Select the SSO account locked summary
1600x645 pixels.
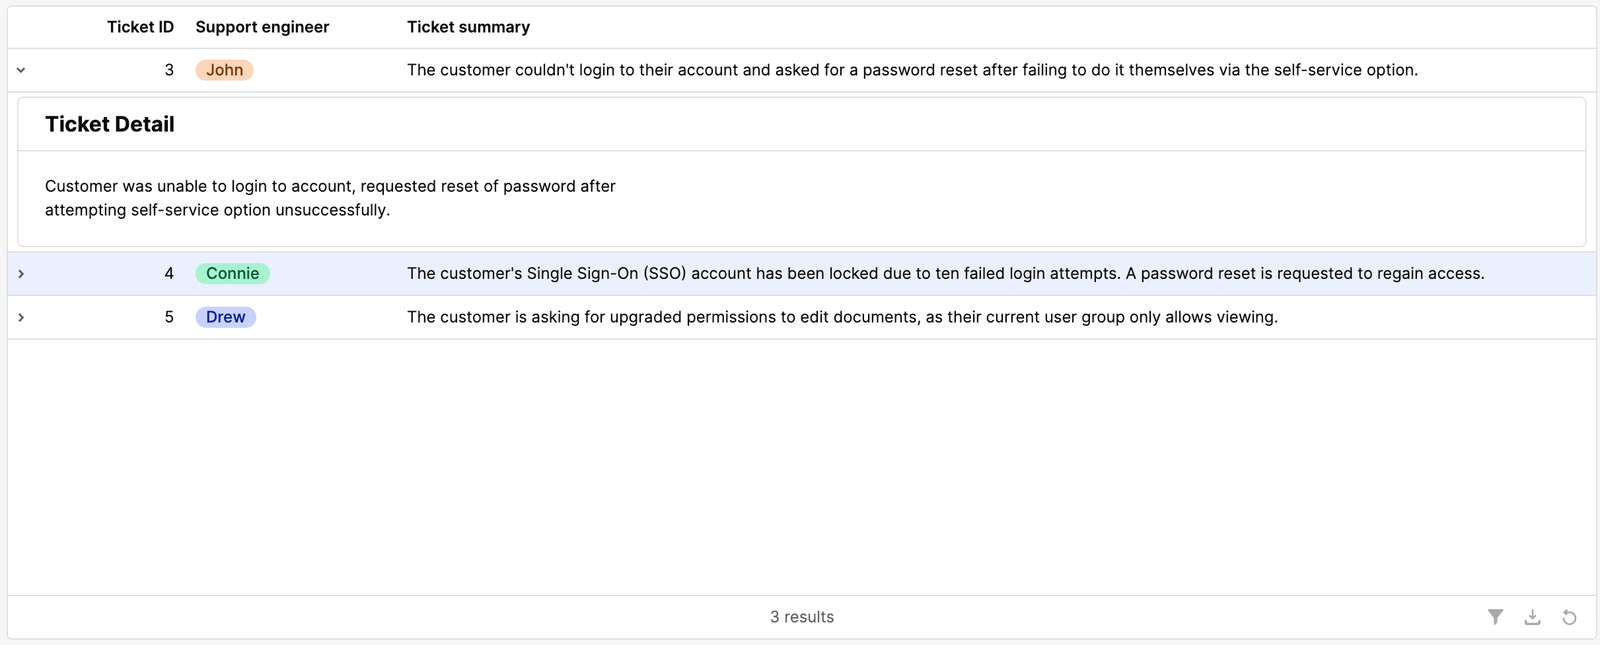(945, 274)
